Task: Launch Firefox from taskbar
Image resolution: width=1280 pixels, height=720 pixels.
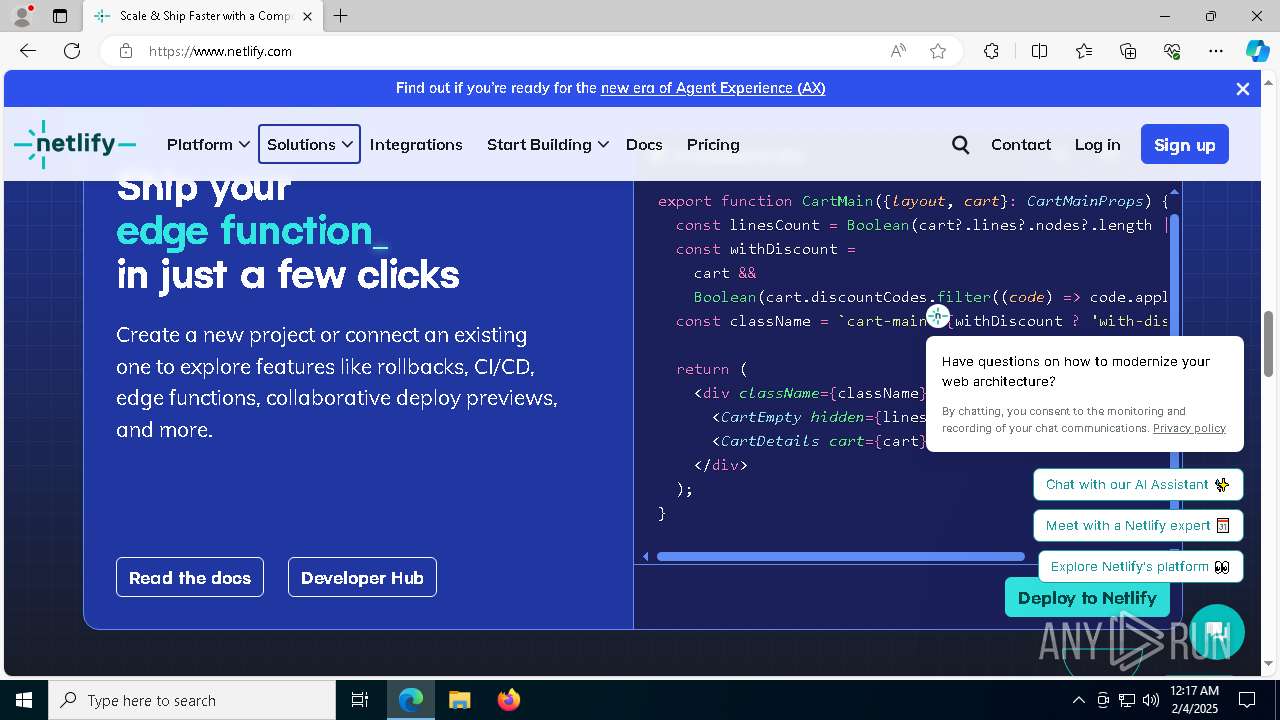Action: [x=508, y=700]
